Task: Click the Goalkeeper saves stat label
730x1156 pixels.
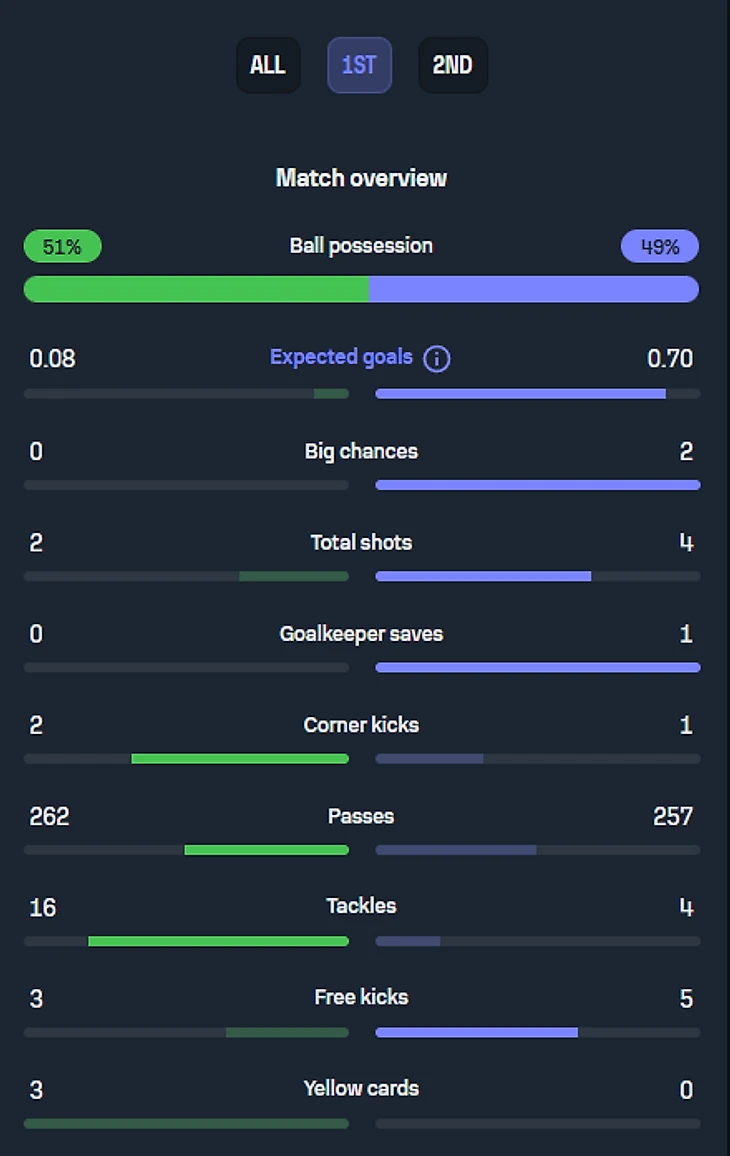Action: [x=361, y=633]
